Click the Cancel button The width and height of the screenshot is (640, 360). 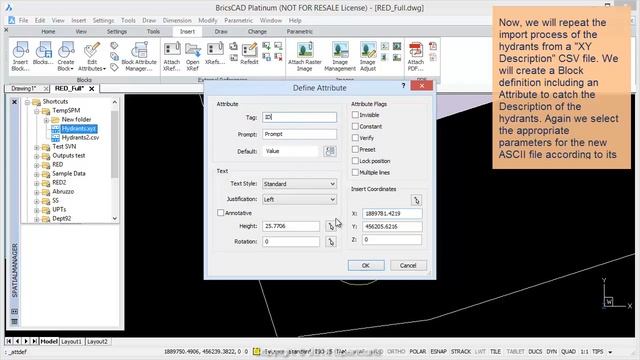point(408,265)
